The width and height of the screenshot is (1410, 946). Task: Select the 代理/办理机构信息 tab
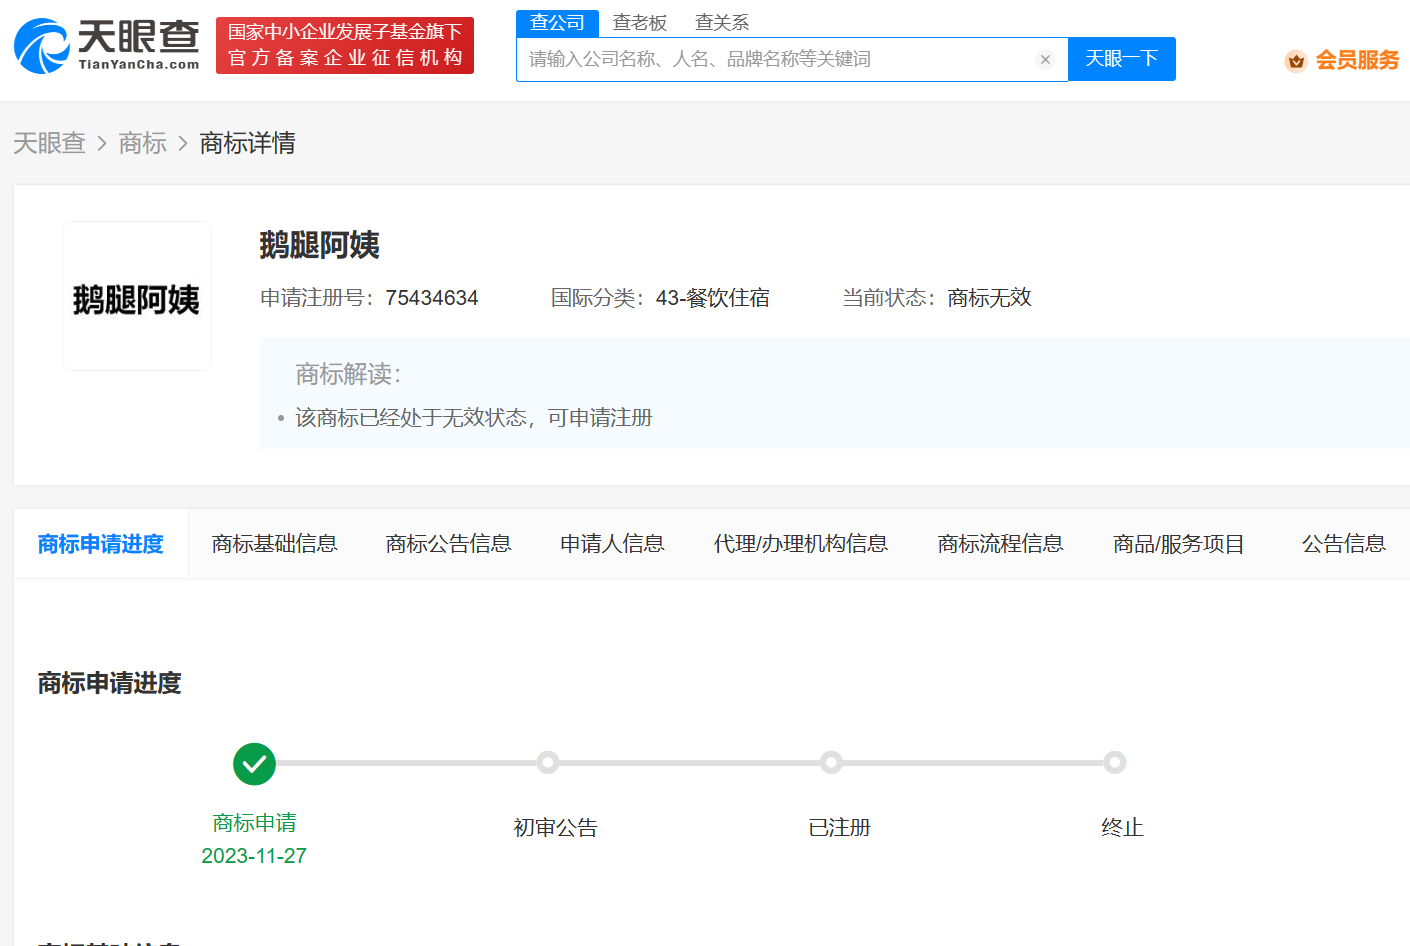pos(800,544)
